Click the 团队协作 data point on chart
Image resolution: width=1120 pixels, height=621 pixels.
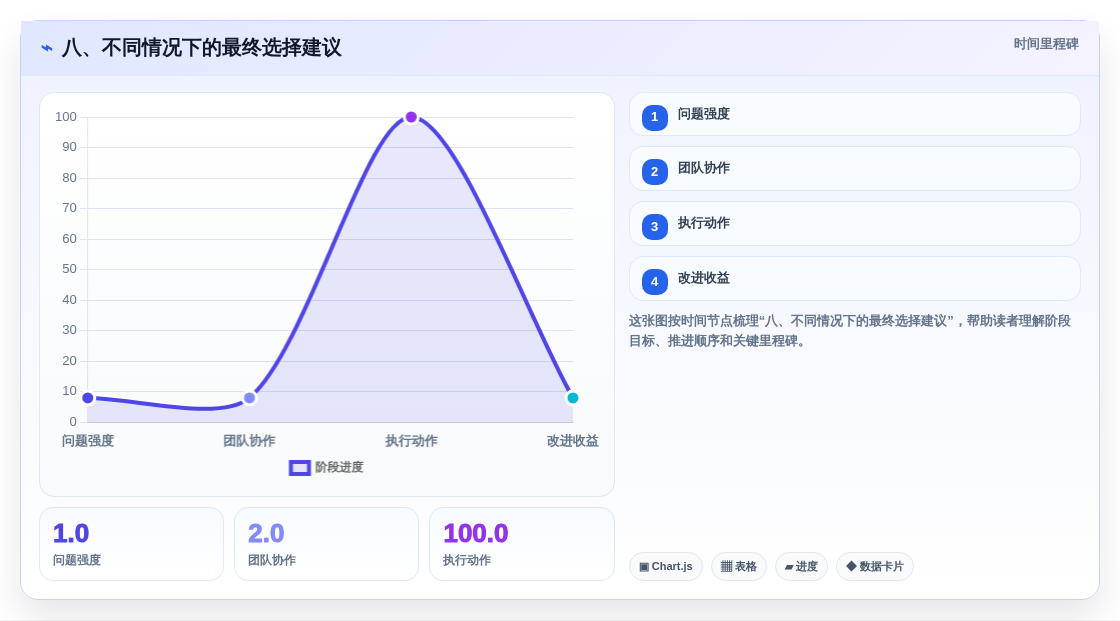[249, 398]
